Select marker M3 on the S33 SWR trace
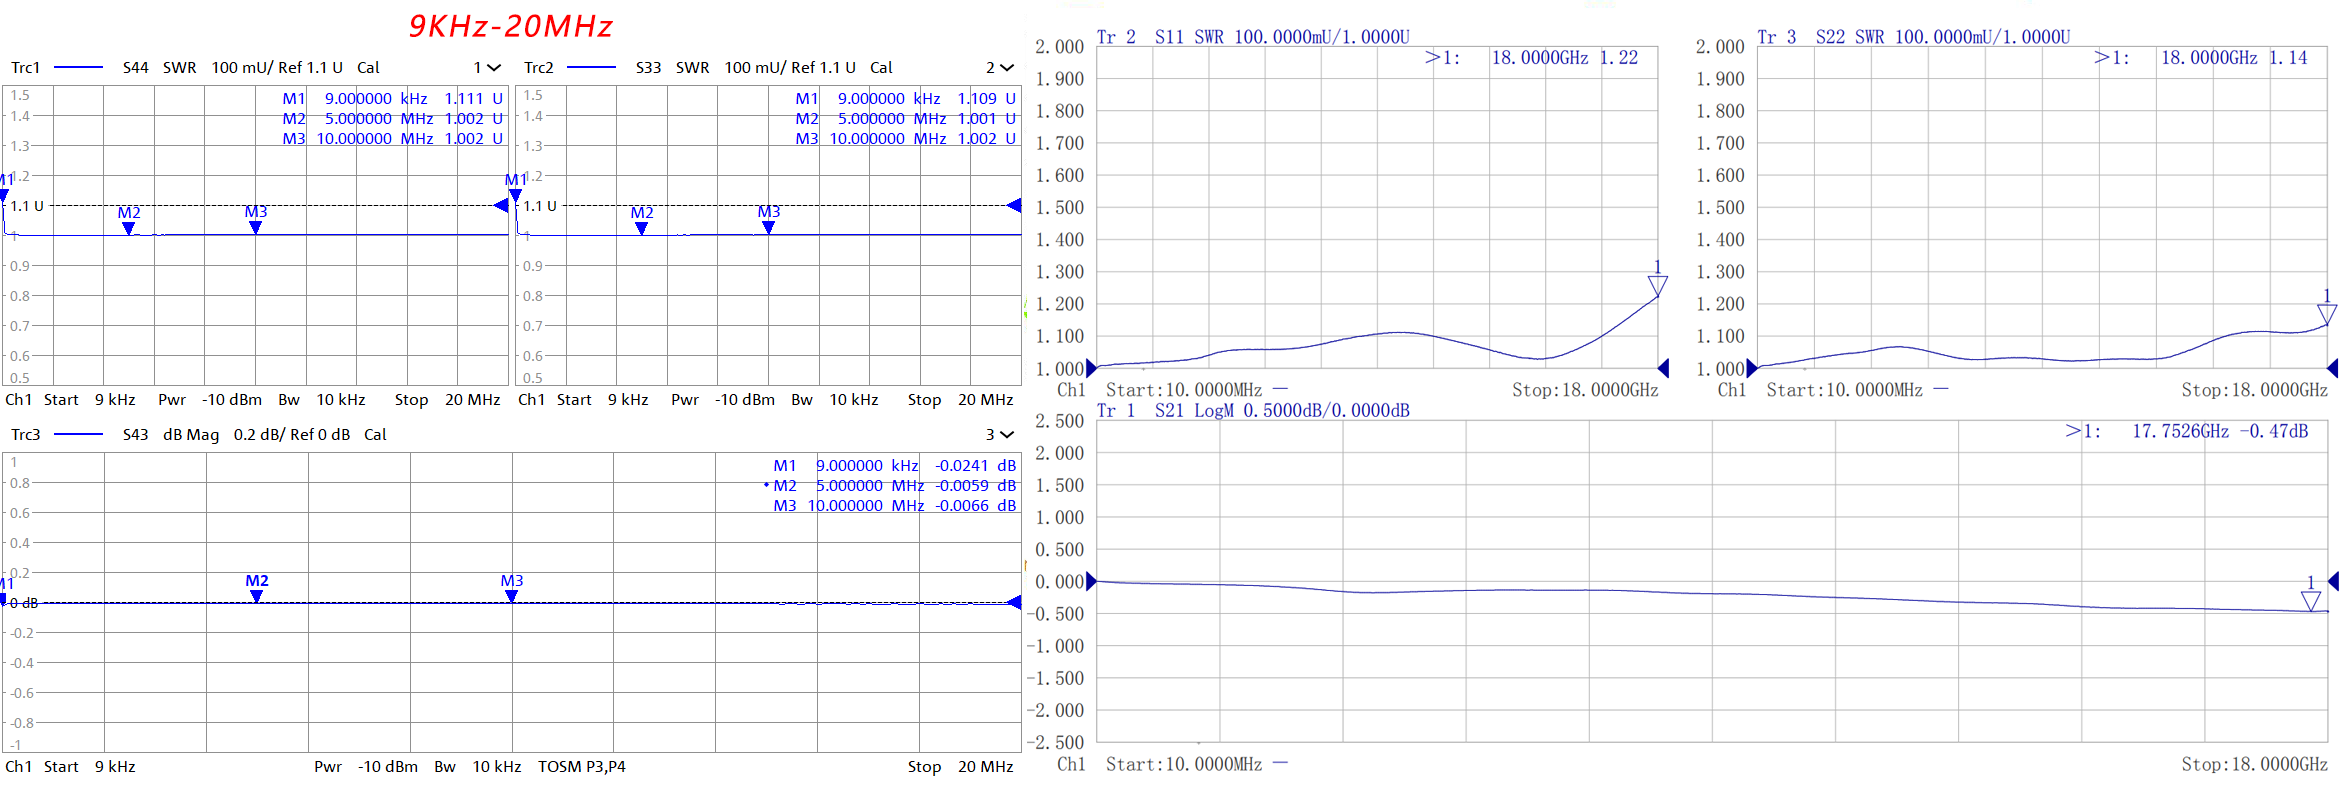 (x=768, y=227)
